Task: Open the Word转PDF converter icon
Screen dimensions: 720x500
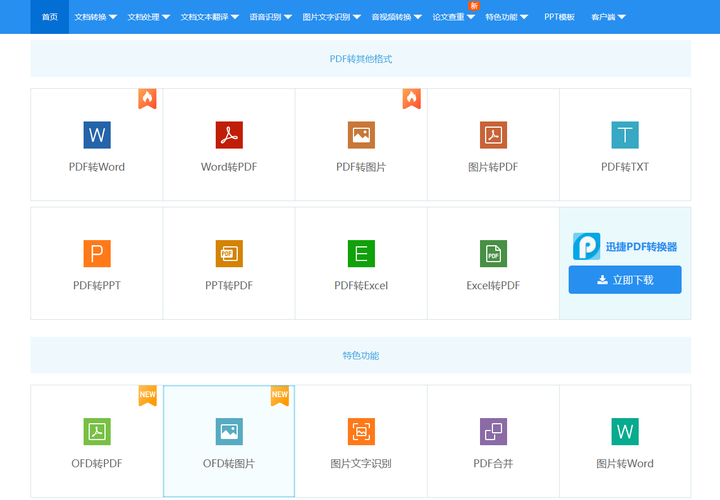Action: point(229,135)
